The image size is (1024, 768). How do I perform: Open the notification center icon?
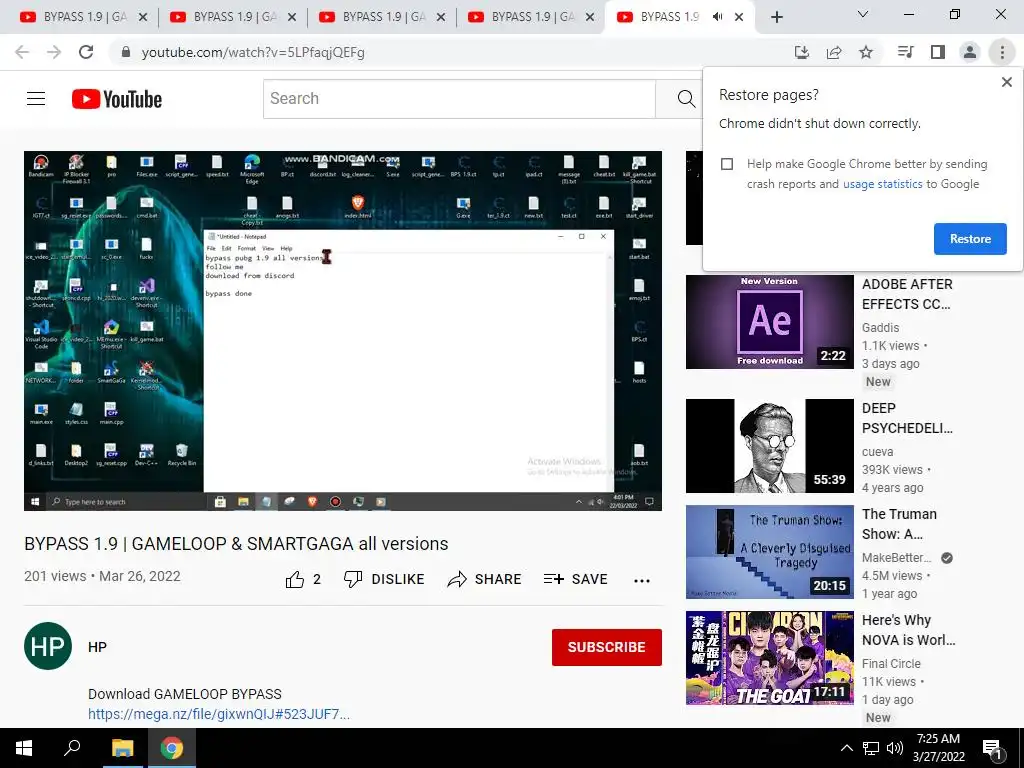[993, 750]
